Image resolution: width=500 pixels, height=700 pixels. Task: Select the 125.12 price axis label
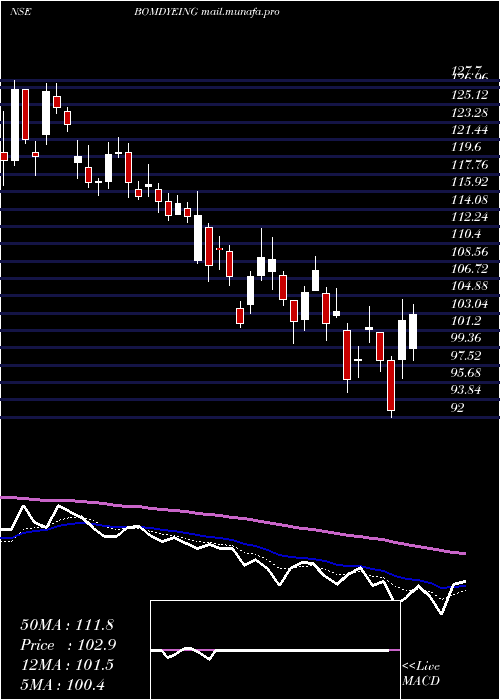pos(469,95)
